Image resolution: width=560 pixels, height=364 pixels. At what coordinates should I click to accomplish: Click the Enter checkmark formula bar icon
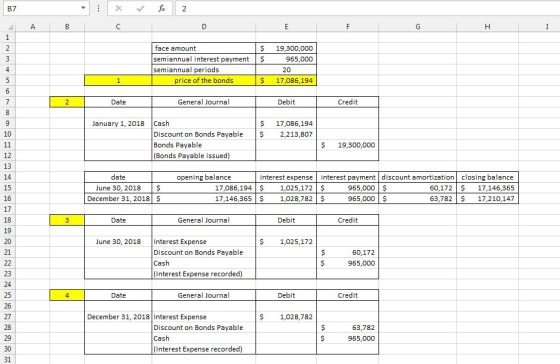[140, 9]
